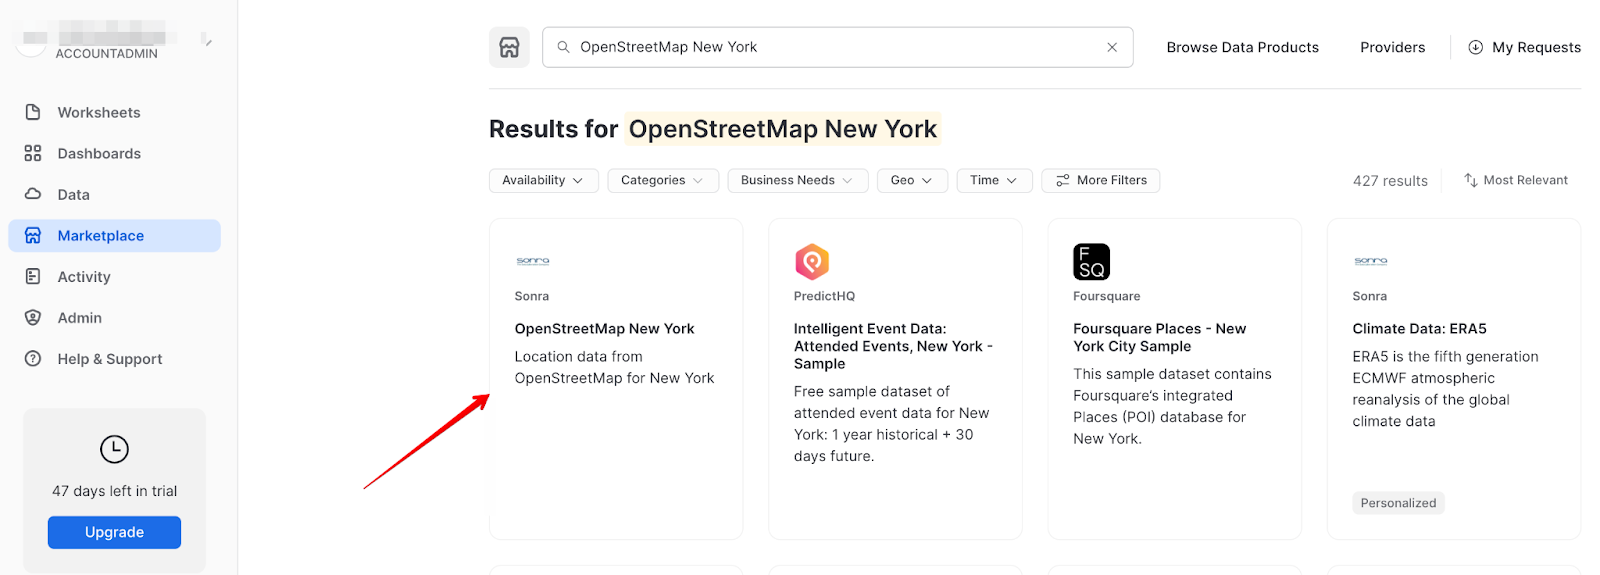
Task: Open Help & Support
Action: click(x=114, y=358)
